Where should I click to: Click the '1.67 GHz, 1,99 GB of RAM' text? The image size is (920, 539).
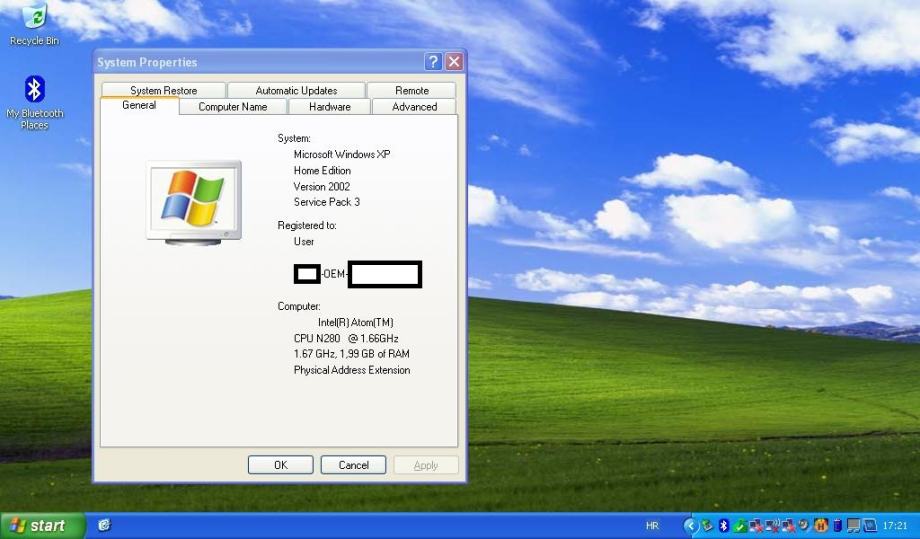coord(351,354)
